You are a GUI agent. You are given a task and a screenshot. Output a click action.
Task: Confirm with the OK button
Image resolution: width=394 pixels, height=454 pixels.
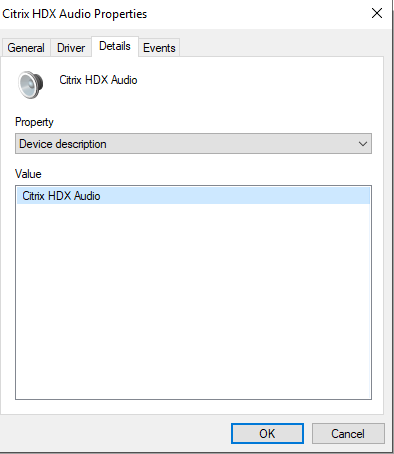tap(267, 433)
